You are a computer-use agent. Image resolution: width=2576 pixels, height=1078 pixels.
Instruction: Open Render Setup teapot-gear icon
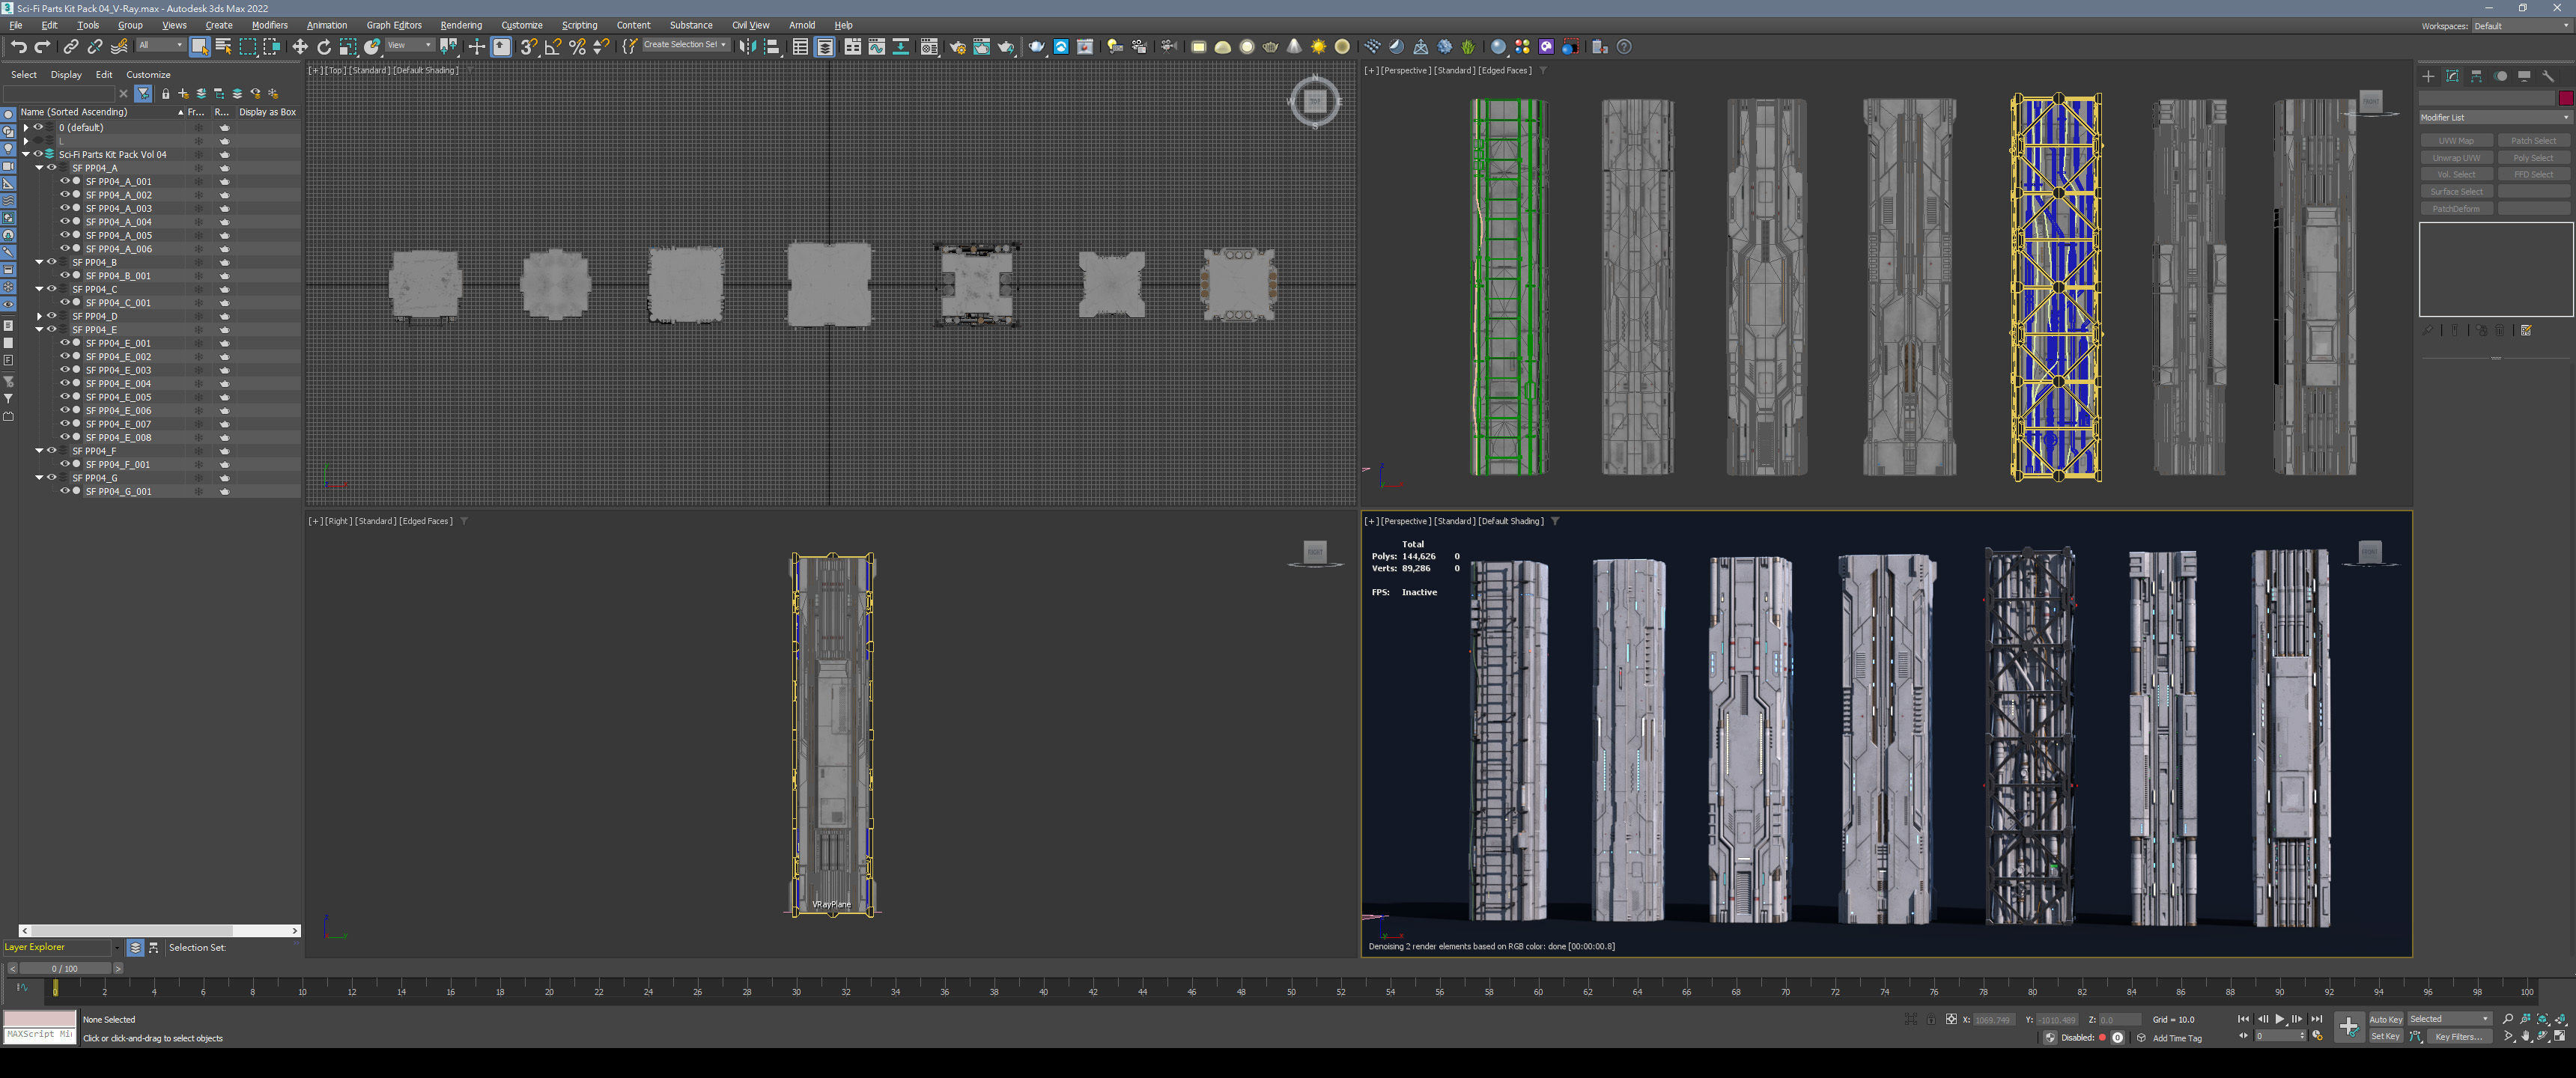point(957,47)
